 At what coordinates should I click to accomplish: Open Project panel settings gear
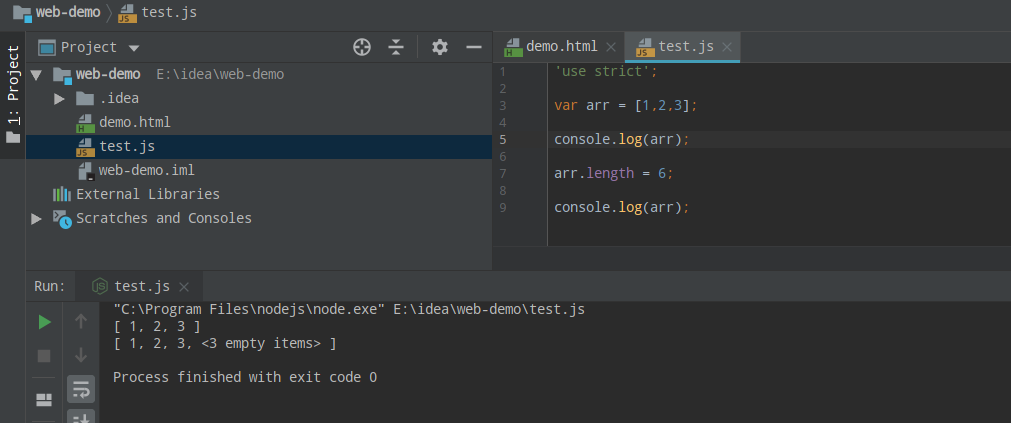click(440, 47)
